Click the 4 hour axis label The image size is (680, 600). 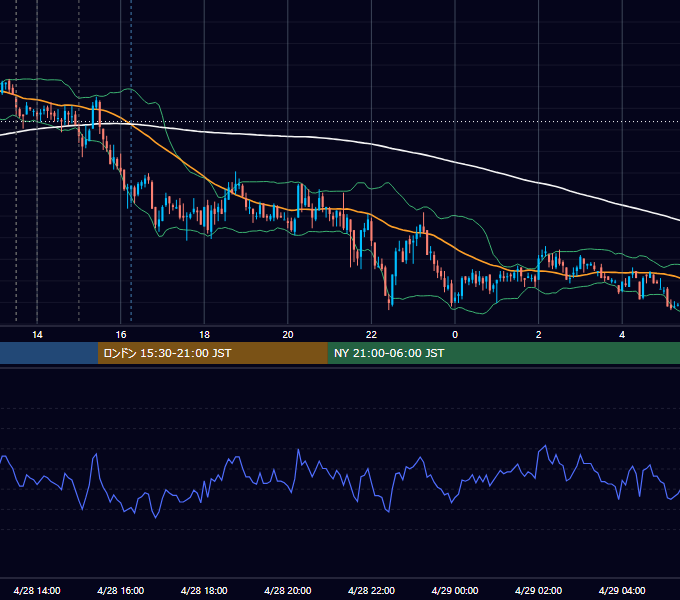pos(622,335)
